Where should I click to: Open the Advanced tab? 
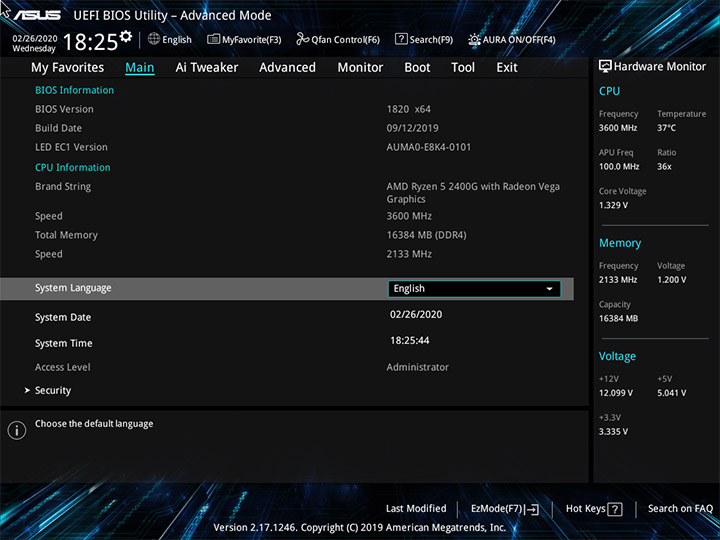coord(287,68)
